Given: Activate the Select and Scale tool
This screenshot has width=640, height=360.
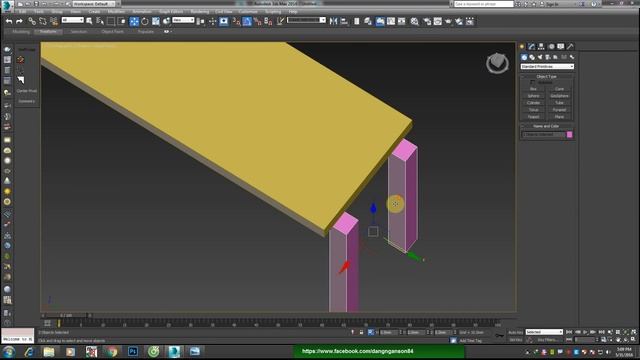Looking at the screenshot, I should pyautogui.click(x=156, y=21).
